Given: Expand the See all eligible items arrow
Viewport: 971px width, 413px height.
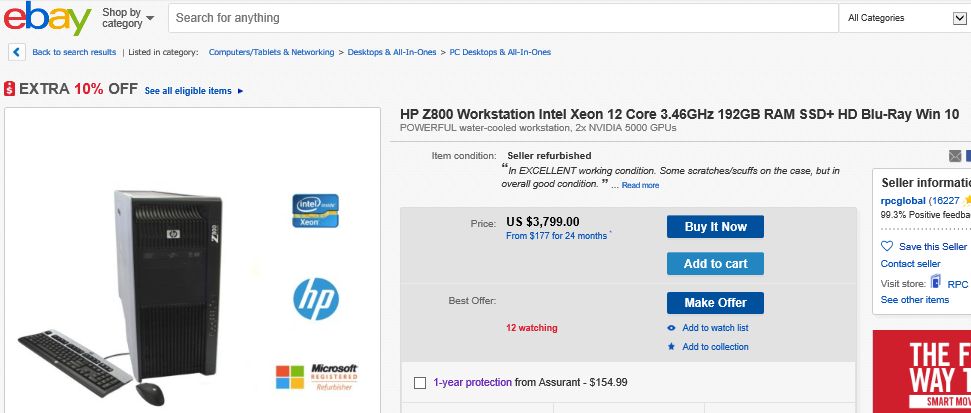Looking at the screenshot, I should [240, 91].
